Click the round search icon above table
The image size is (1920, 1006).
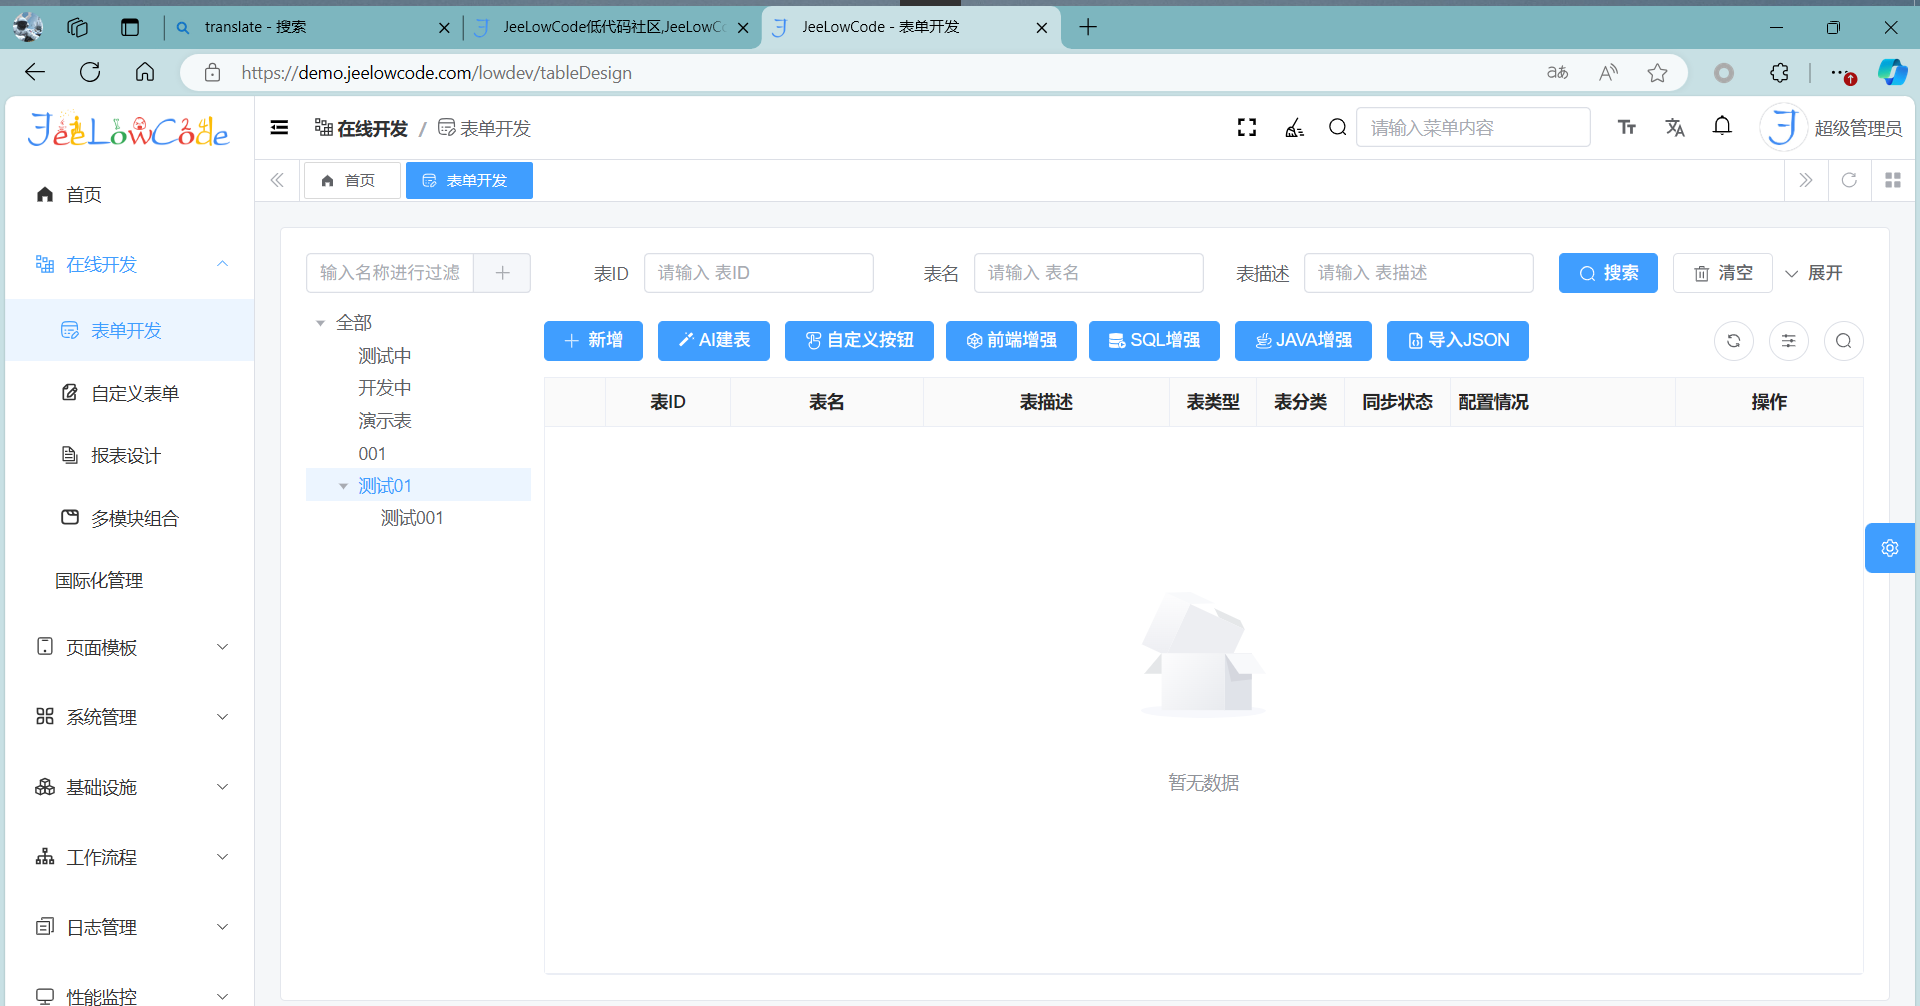(1843, 341)
